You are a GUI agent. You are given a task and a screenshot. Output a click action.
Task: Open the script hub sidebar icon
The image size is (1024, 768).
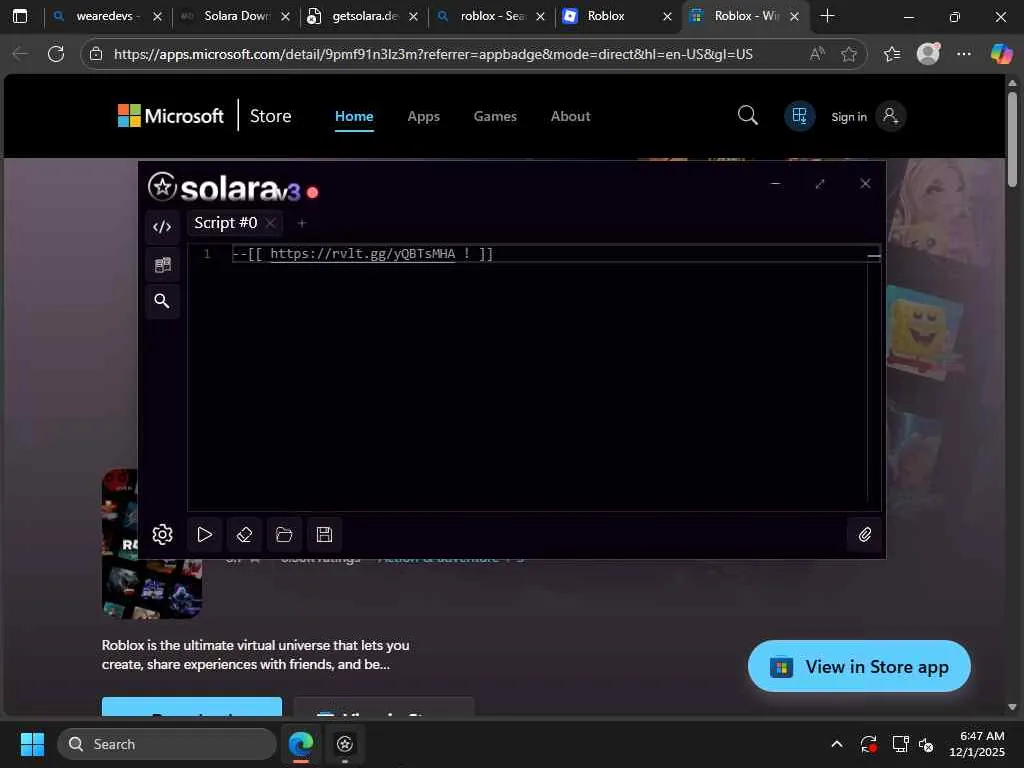[162, 264]
